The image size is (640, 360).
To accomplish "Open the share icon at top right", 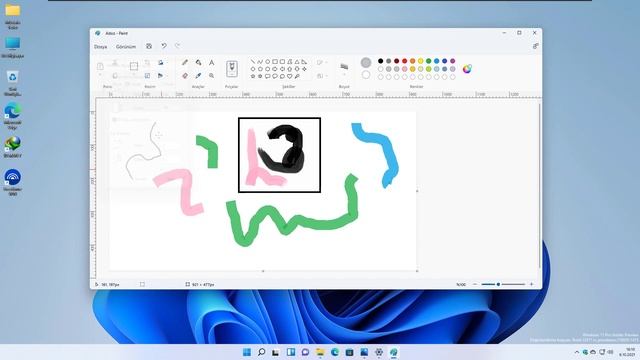I will (x=536, y=46).
